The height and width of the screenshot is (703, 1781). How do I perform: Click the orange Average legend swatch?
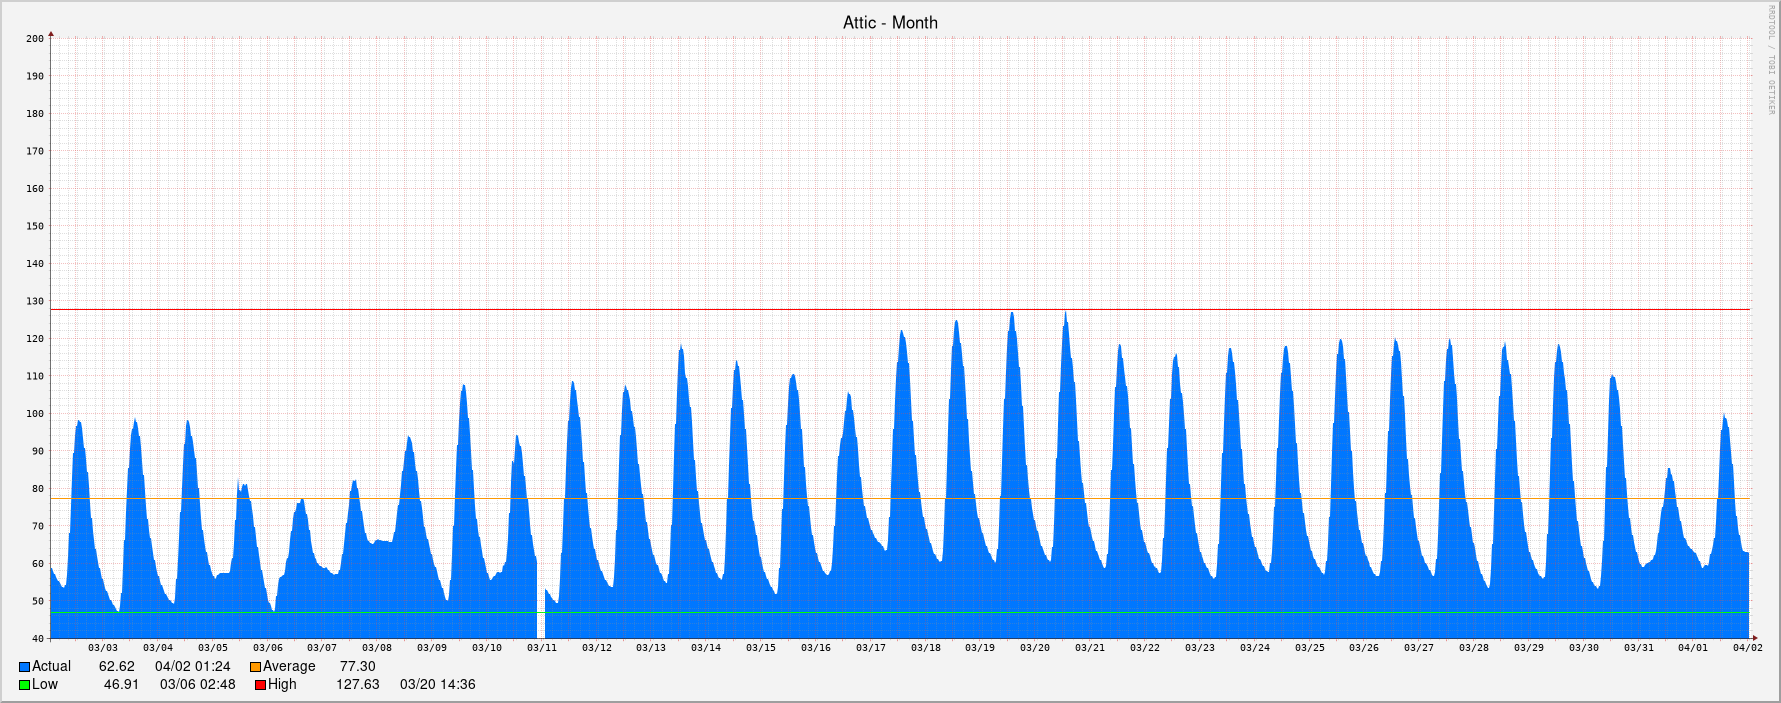256,667
